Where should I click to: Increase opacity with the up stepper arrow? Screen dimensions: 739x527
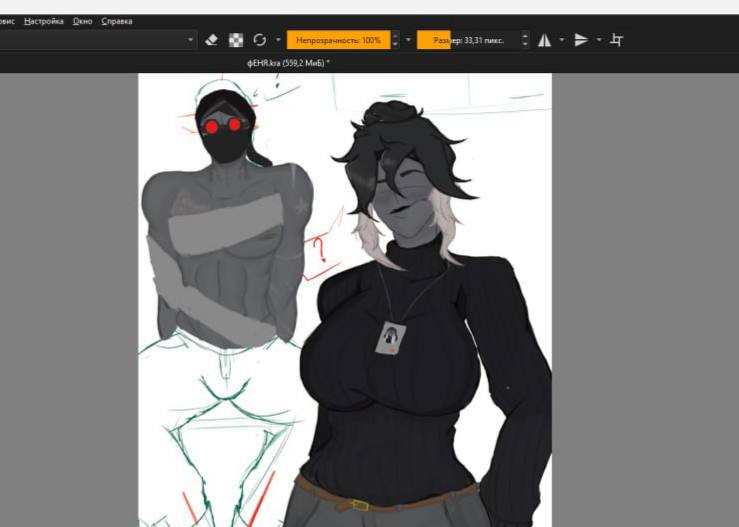(395, 35)
